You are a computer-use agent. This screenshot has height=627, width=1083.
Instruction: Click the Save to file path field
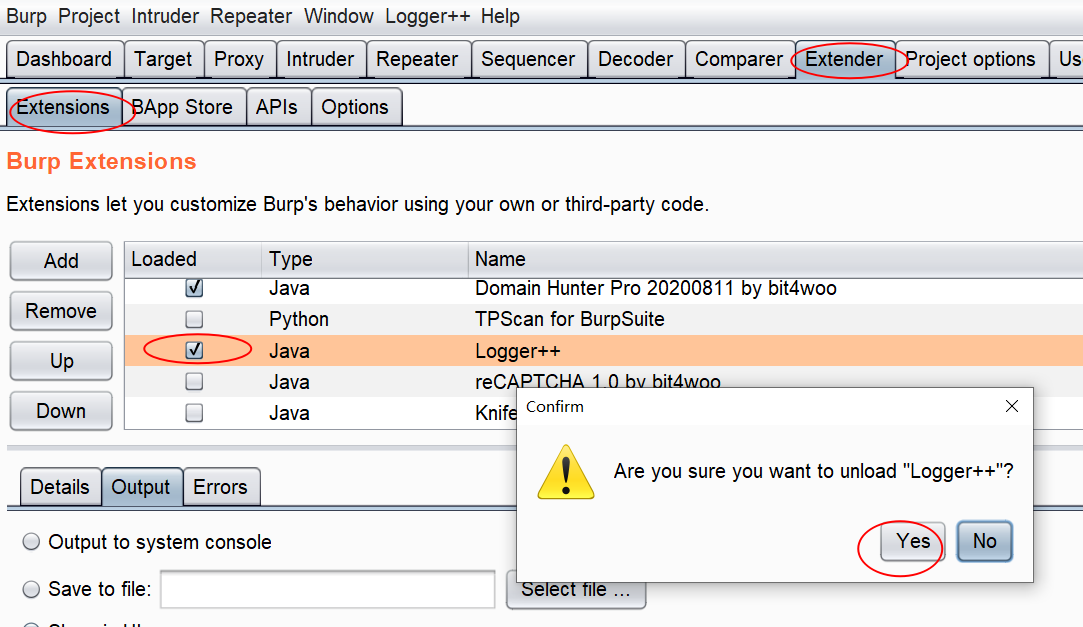[x=327, y=589]
